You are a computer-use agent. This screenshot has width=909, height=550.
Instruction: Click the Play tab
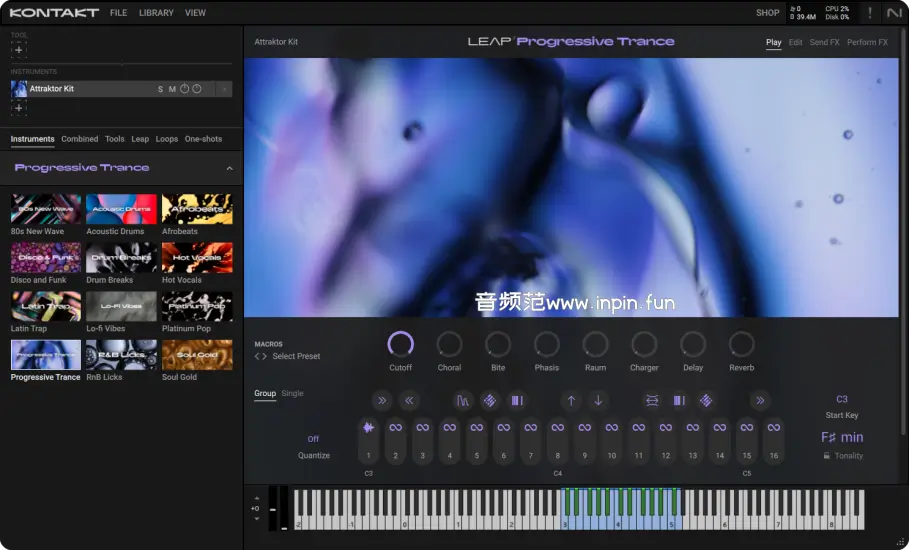[773, 42]
